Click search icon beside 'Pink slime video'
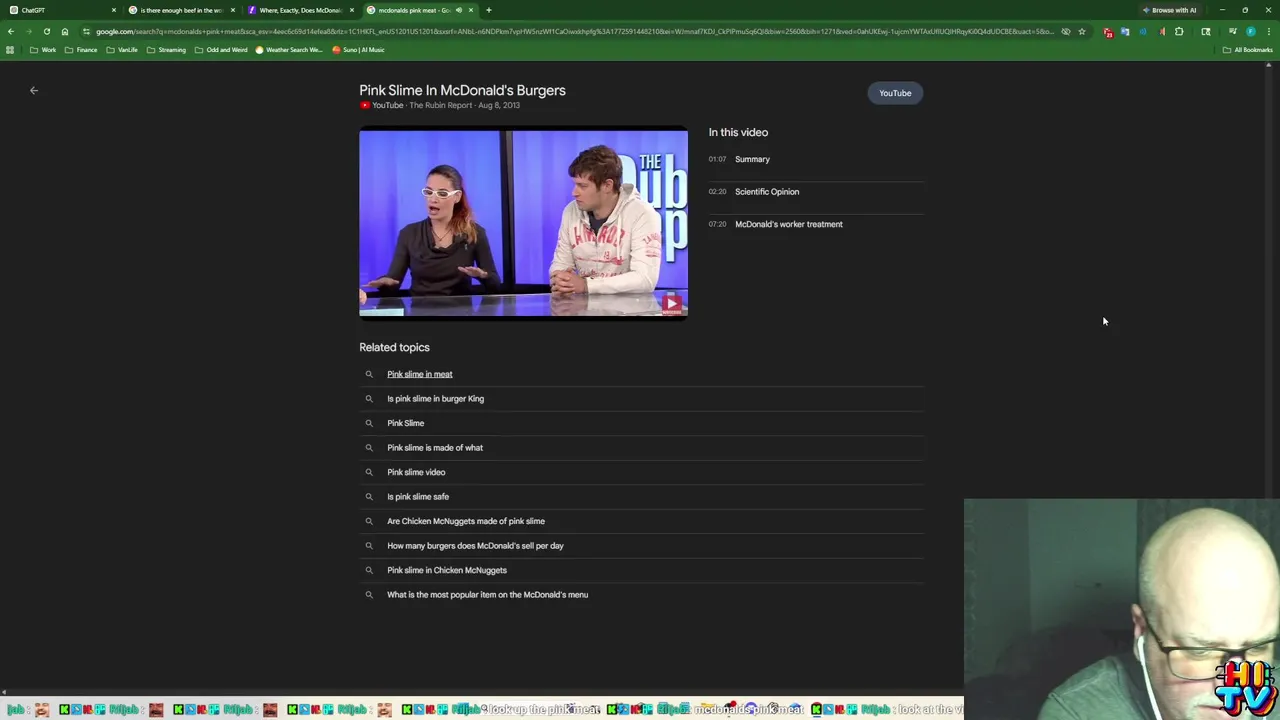Screen dimensions: 1280x720 click(x=369, y=472)
